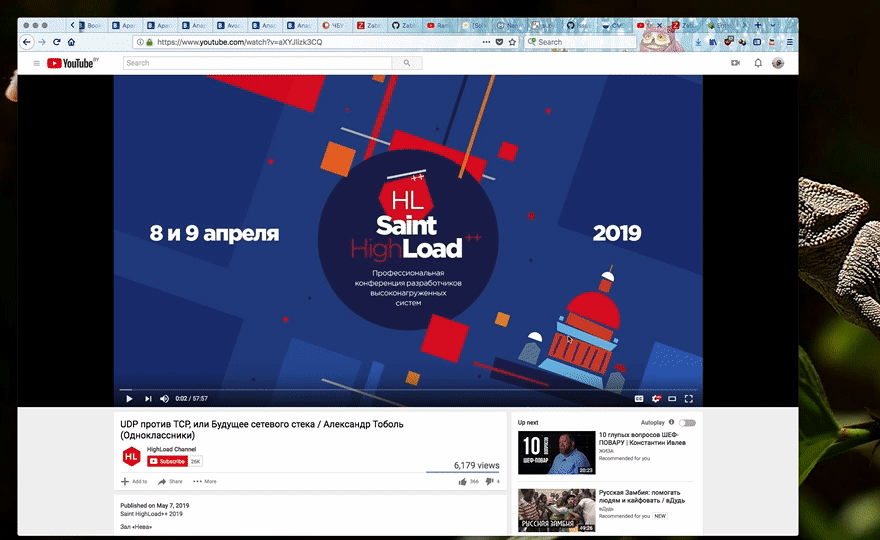The image size is (880, 540).
Task: Show Autoplay info icon
Action: click(x=671, y=422)
